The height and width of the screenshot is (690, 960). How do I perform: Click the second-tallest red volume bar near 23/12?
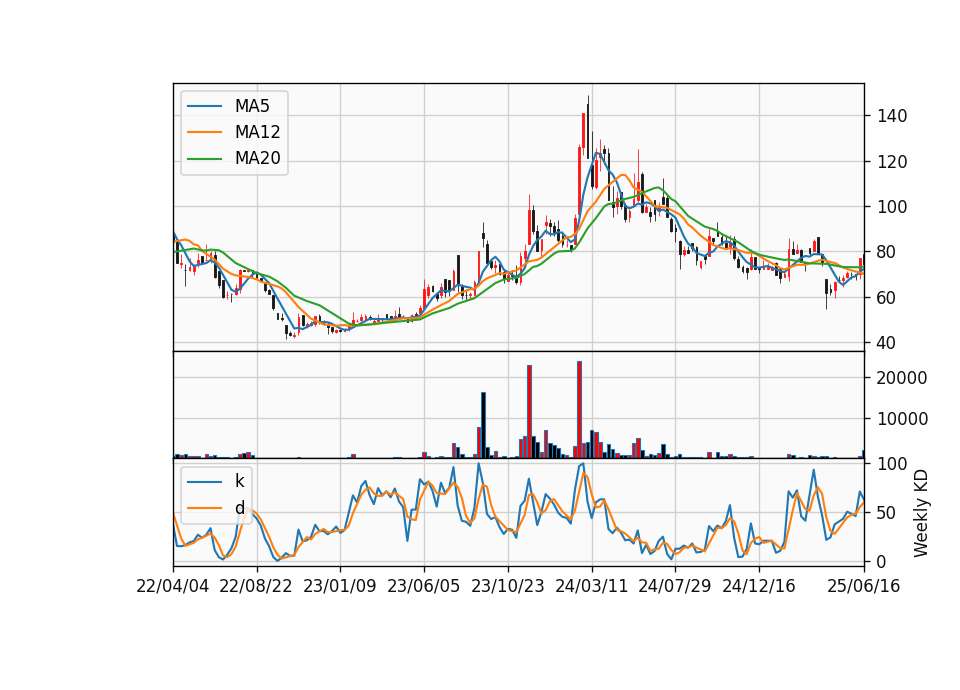tap(530, 411)
